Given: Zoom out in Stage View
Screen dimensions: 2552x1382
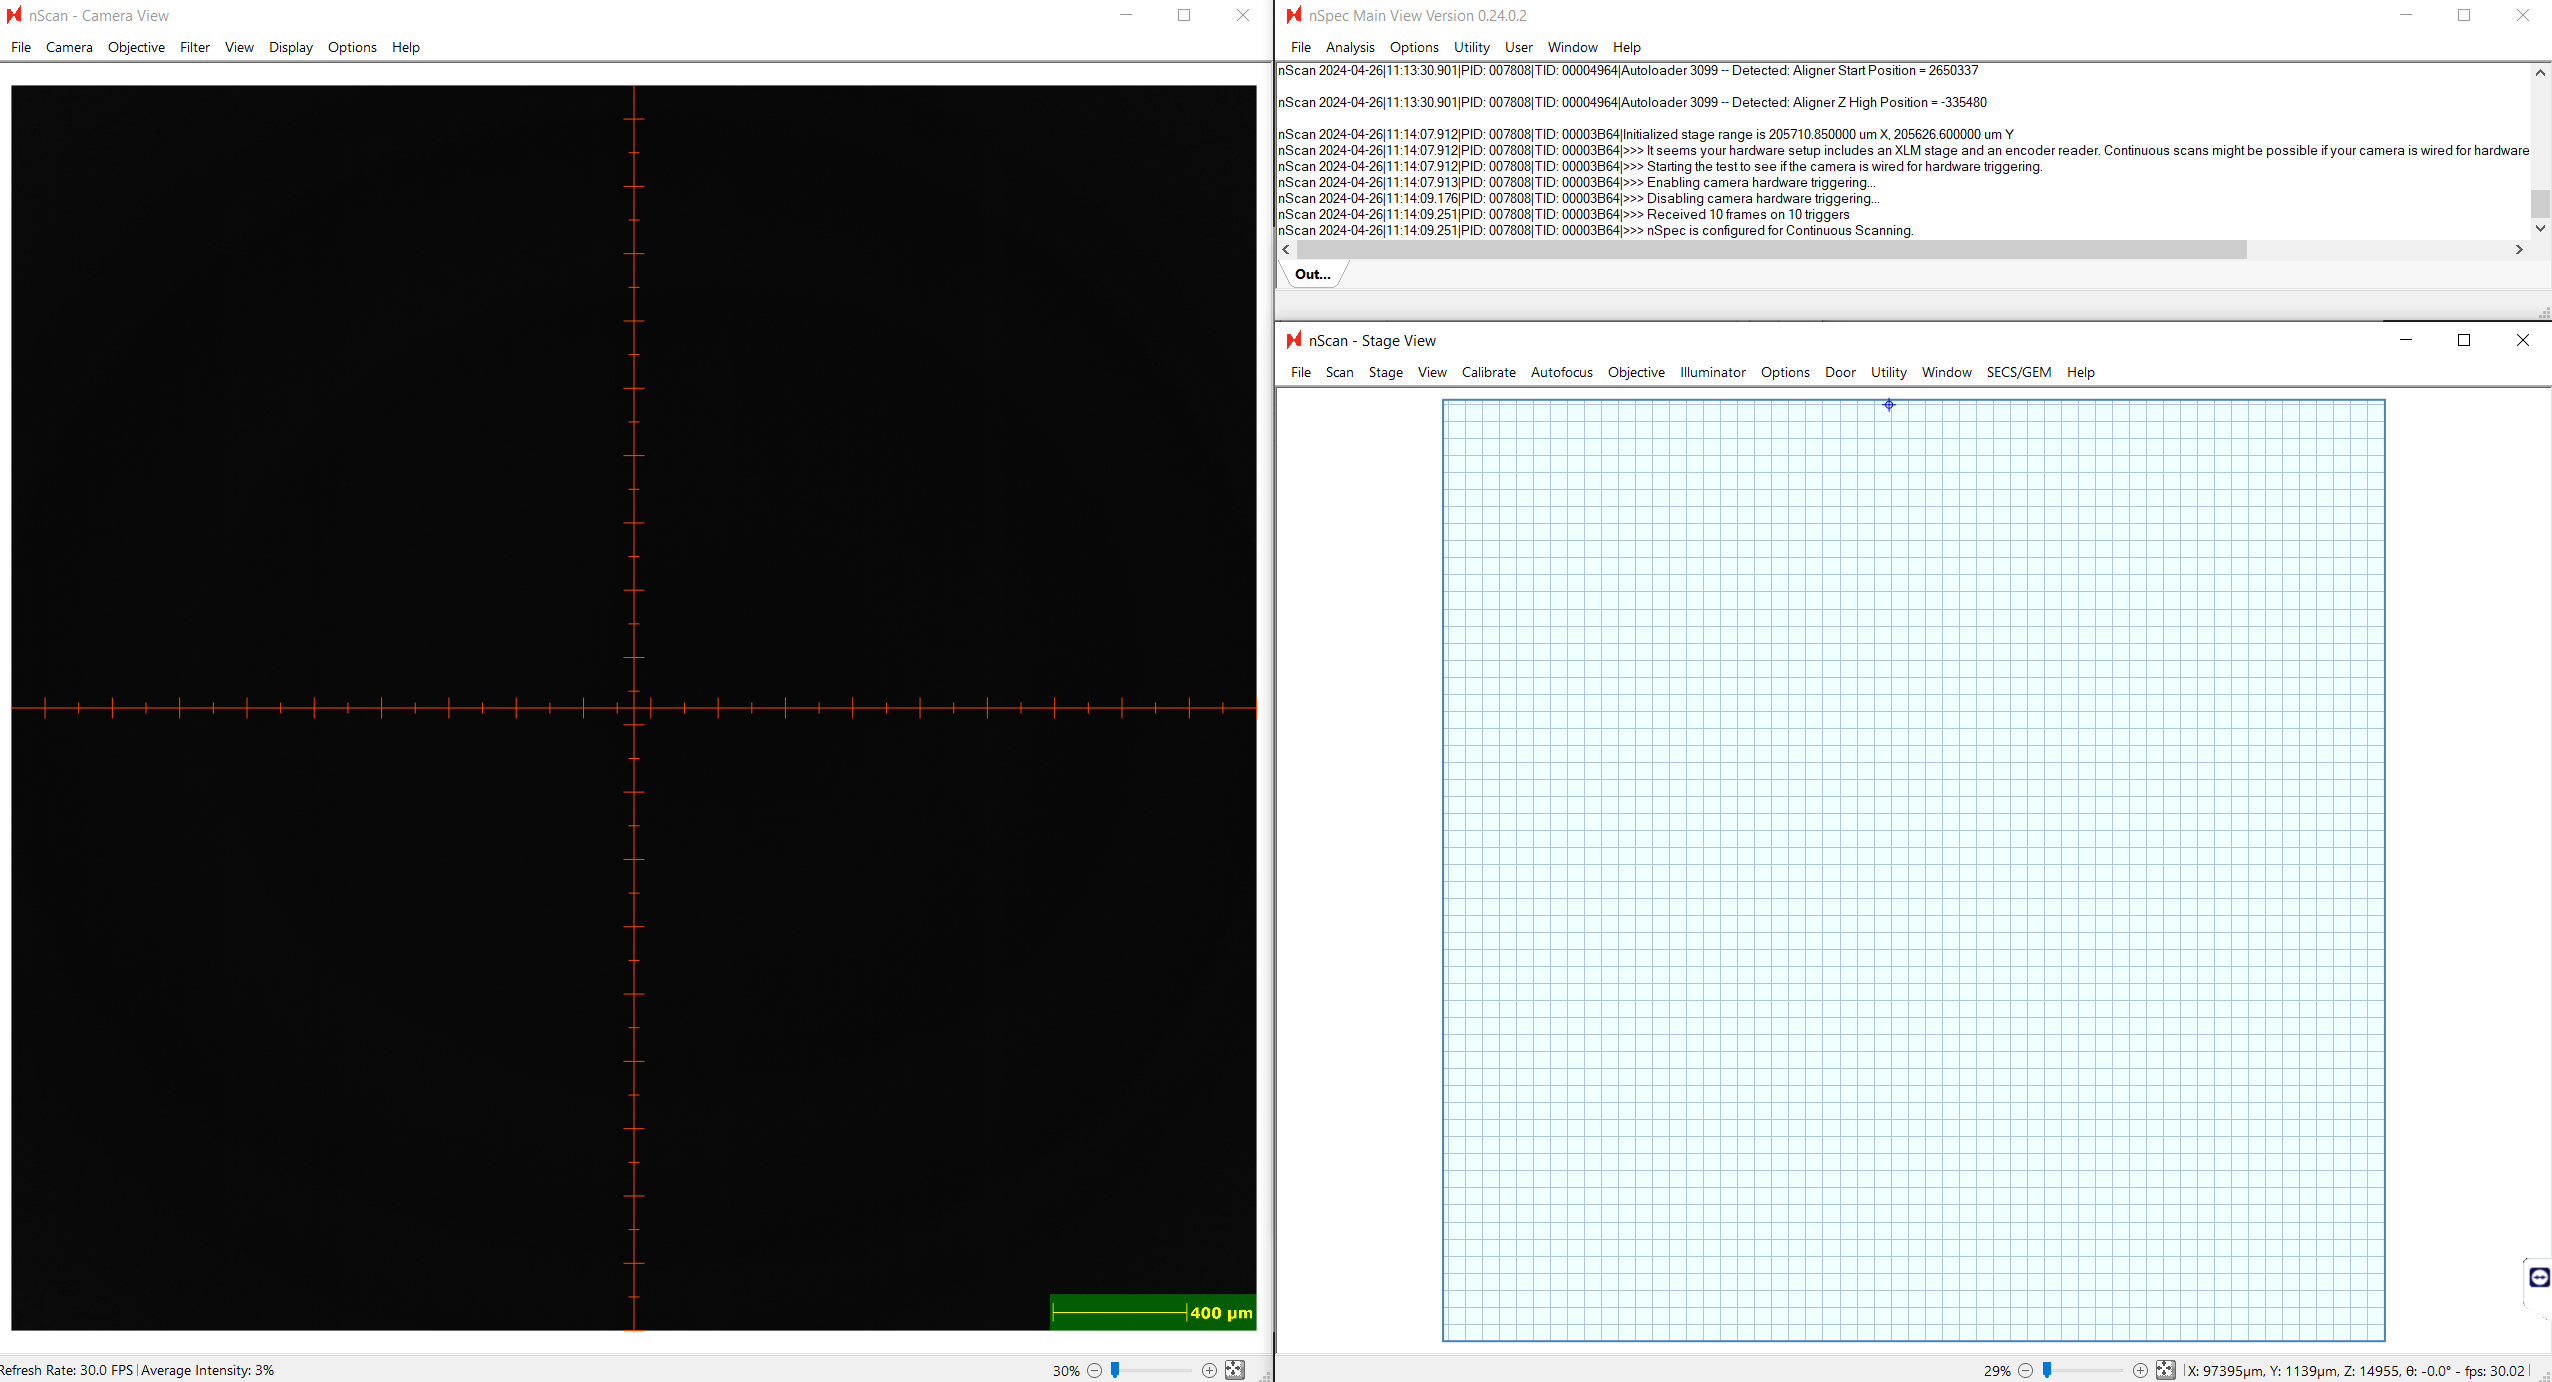Looking at the screenshot, I should pos(2025,1370).
